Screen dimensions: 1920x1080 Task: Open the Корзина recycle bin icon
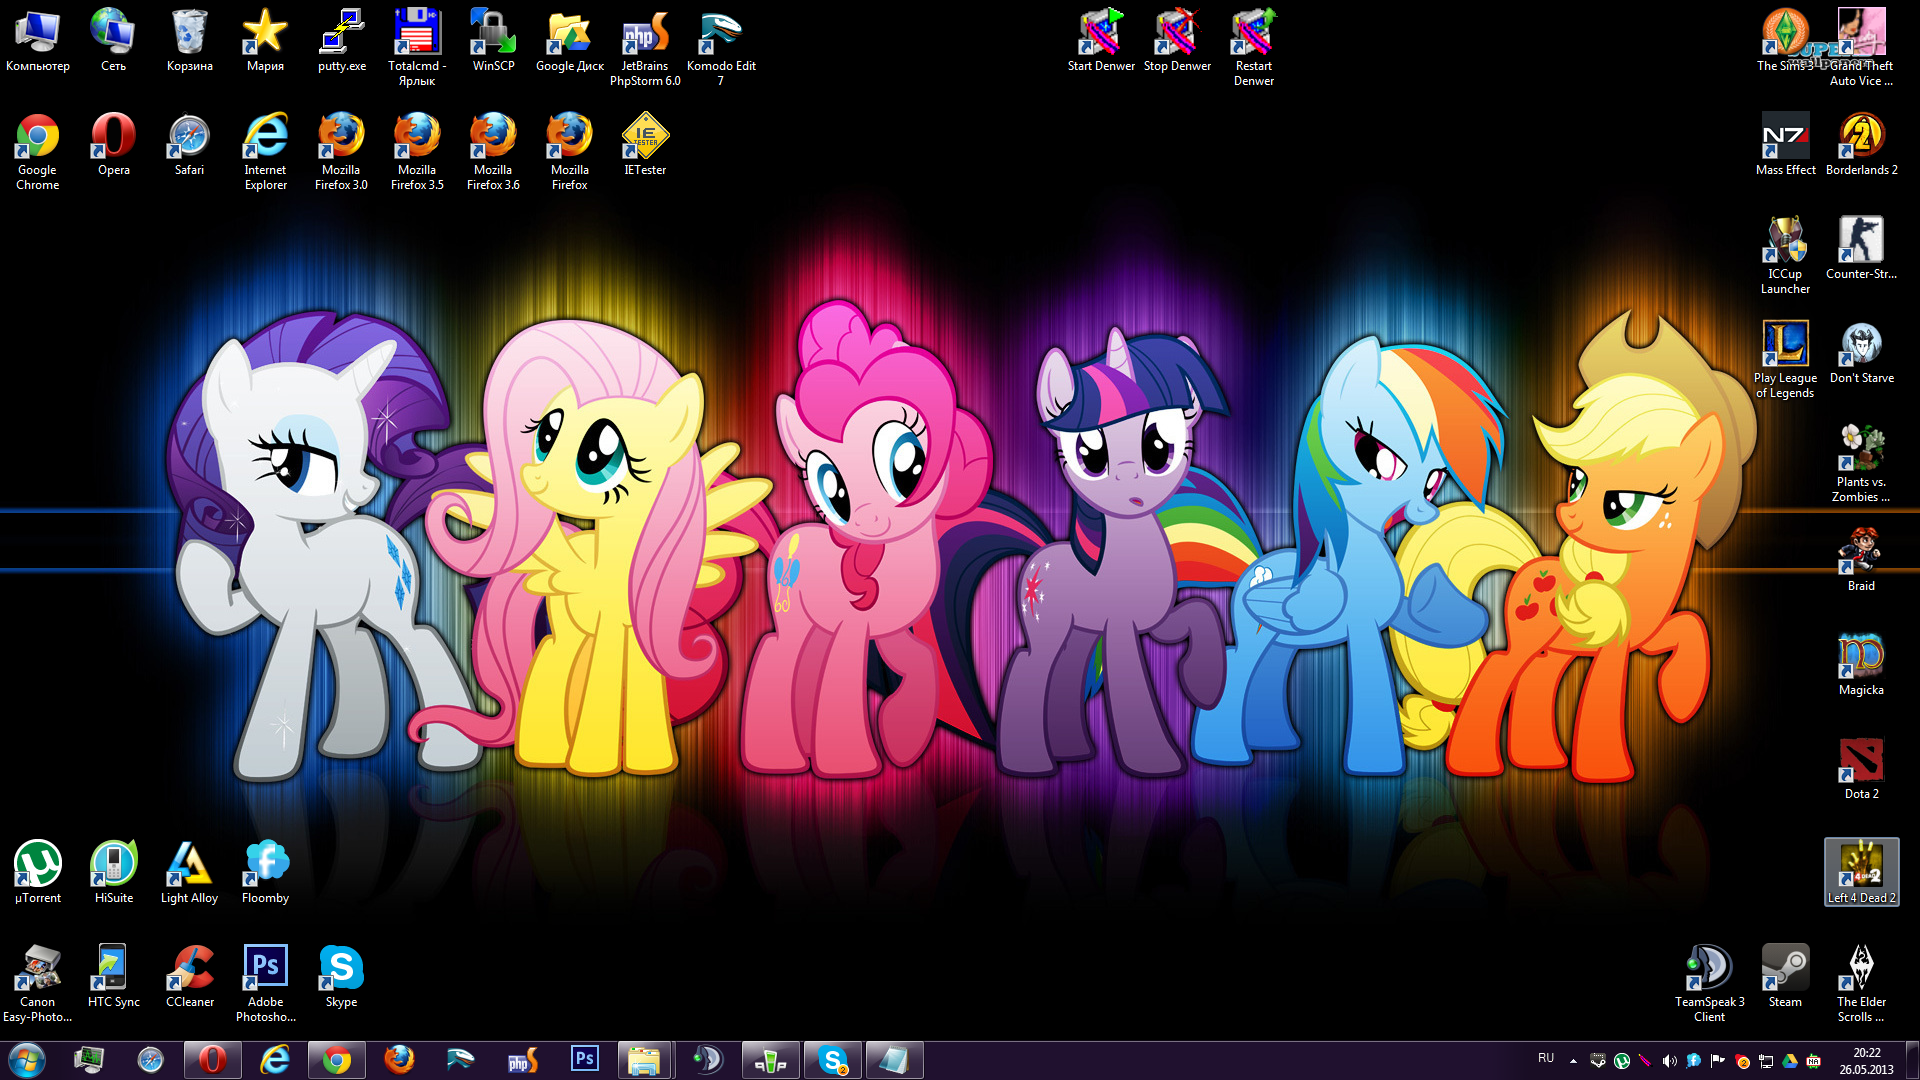189,41
